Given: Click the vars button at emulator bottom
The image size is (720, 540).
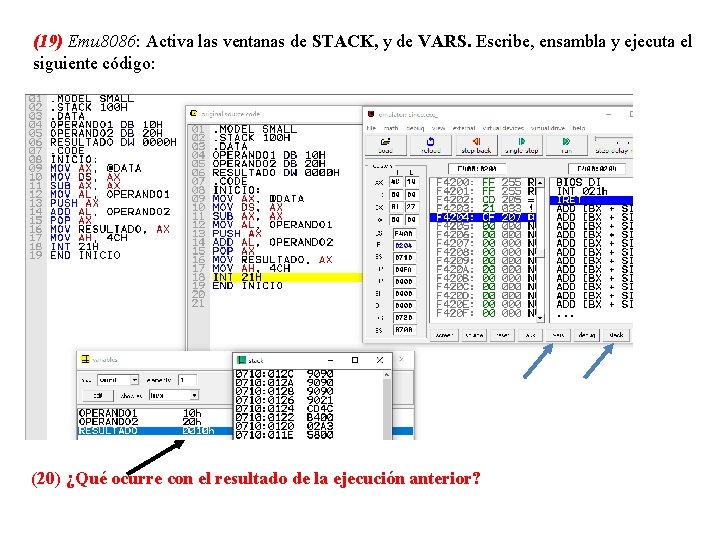Looking at the screenshot, I should [x=558, y=335].
